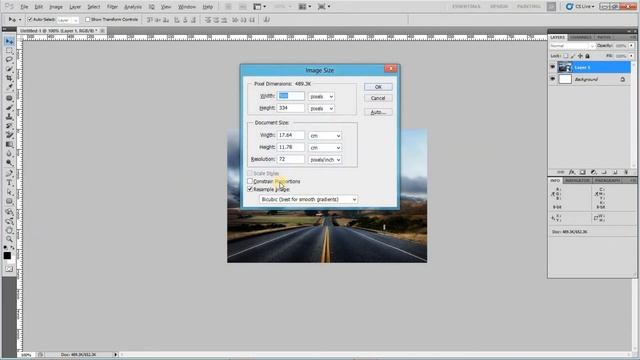Hide the Background layer eye icon
Image resolution: width=640 pixels, height=360 pixels.
click(x=553, y=79)
